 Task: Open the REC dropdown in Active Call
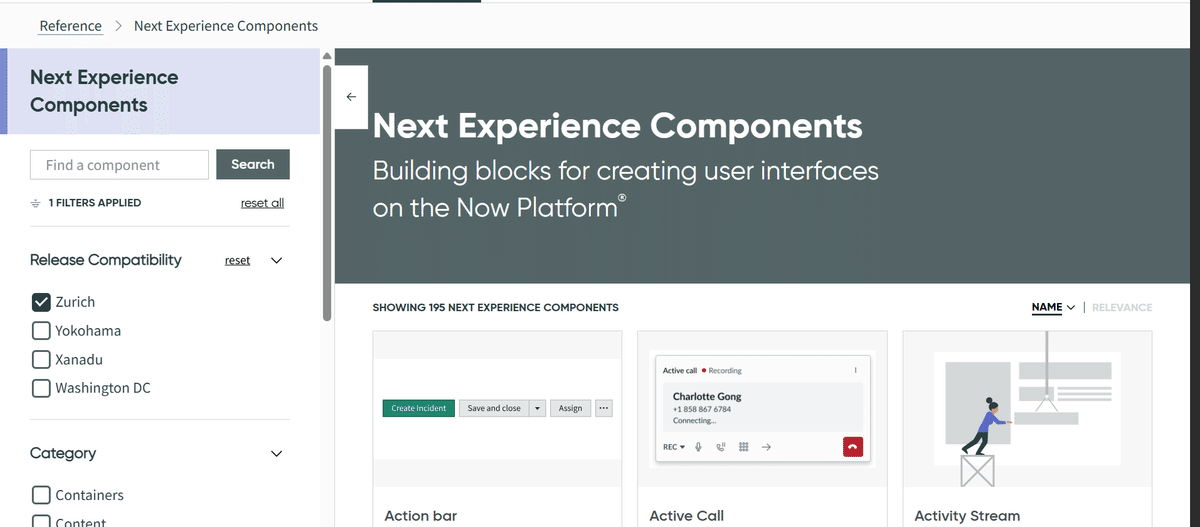click(674, 447)
